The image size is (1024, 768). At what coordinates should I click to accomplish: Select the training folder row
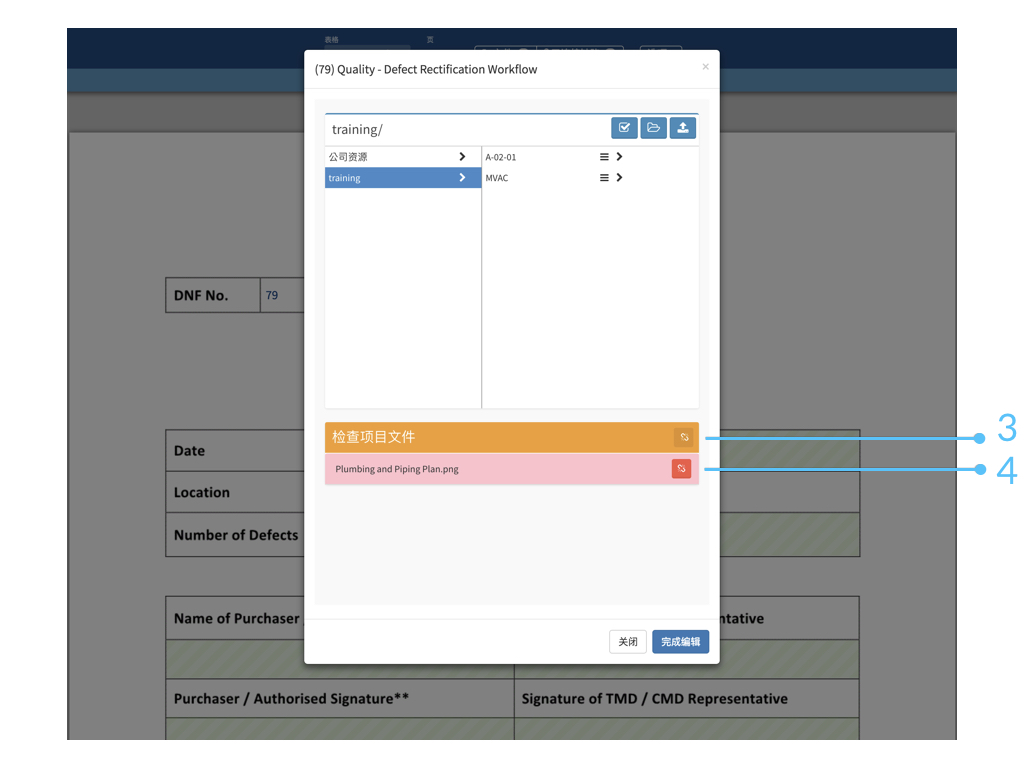pyautogui.click(x=403, y=178)
